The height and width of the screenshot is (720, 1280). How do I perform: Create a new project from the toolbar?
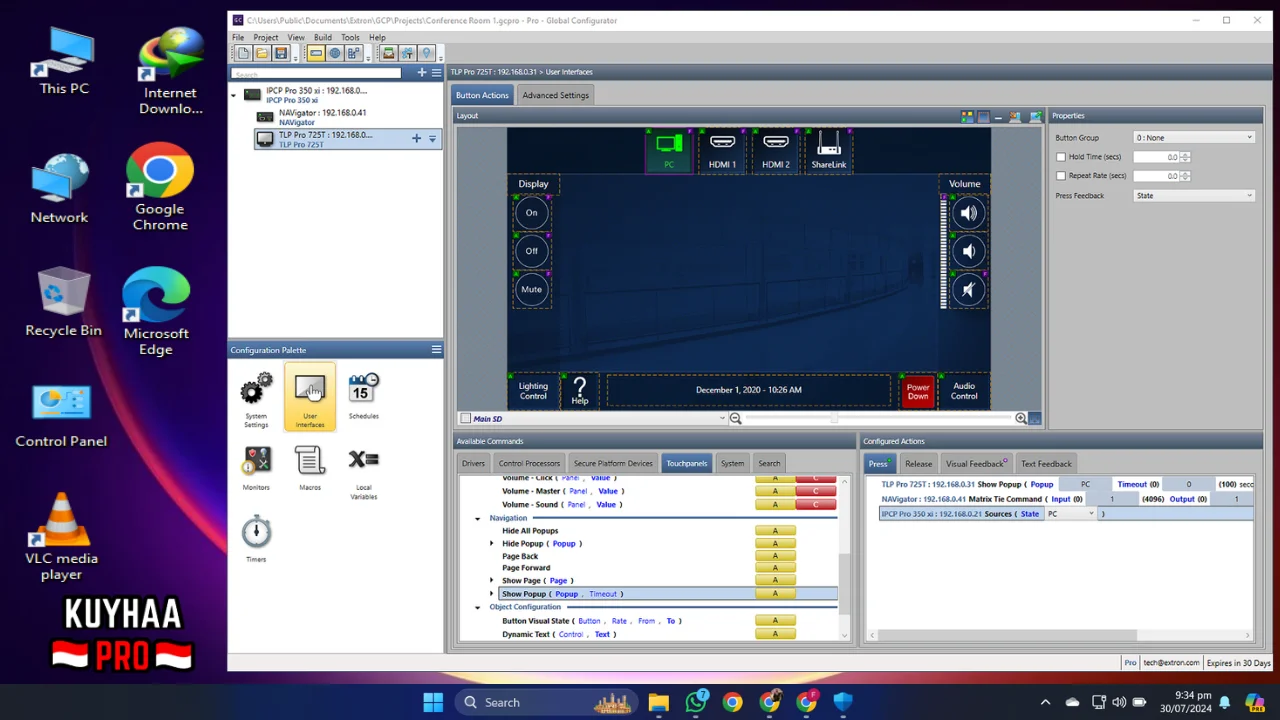[243, 53]
